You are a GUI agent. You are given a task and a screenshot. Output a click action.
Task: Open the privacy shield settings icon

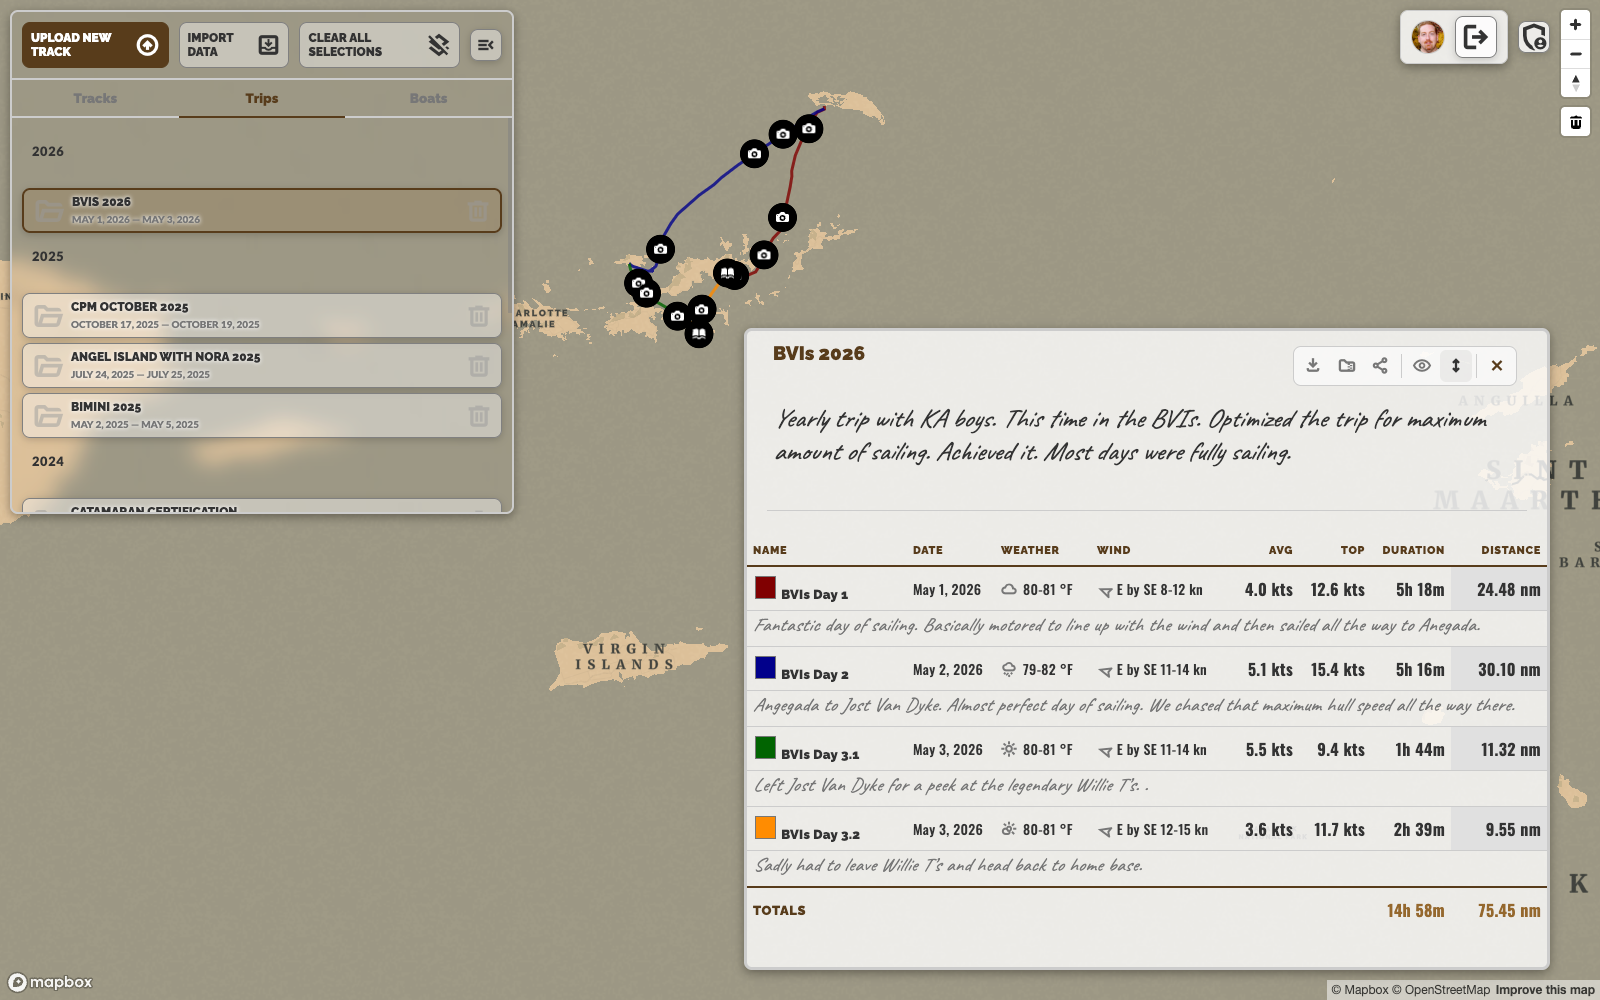pyautogui.click(x=1534, y=38)
